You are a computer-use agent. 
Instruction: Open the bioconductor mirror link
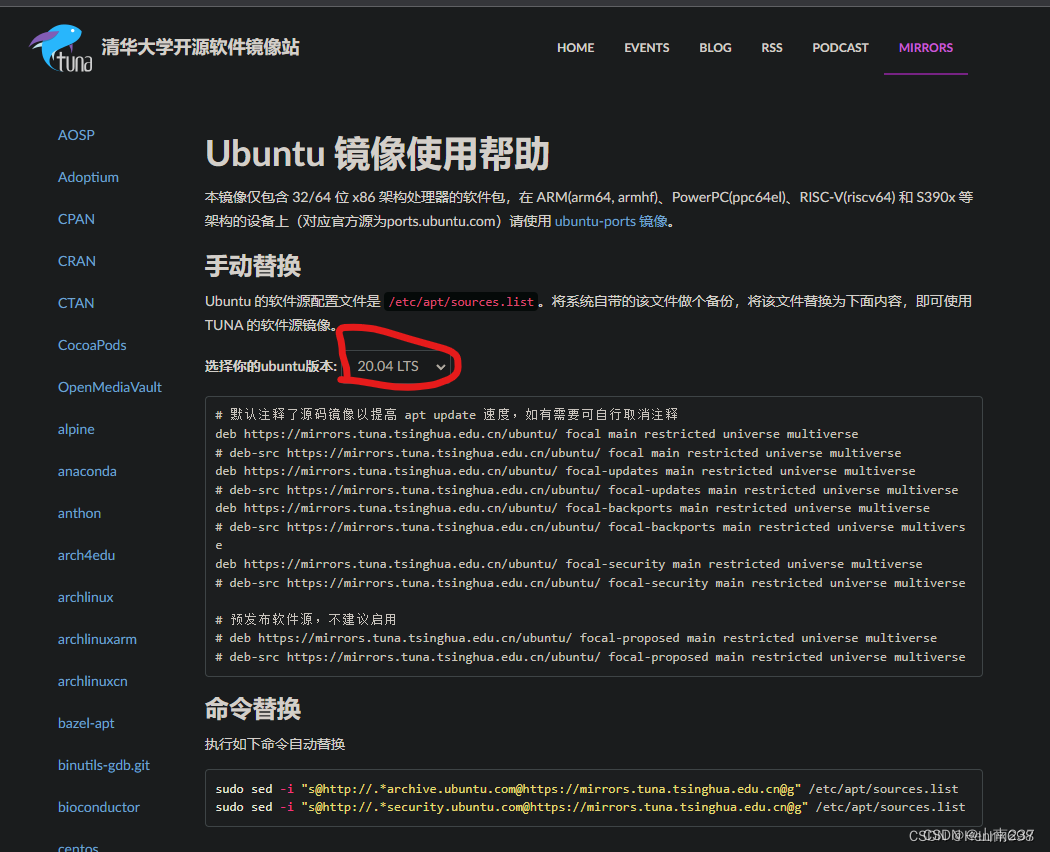coord(99,807)
